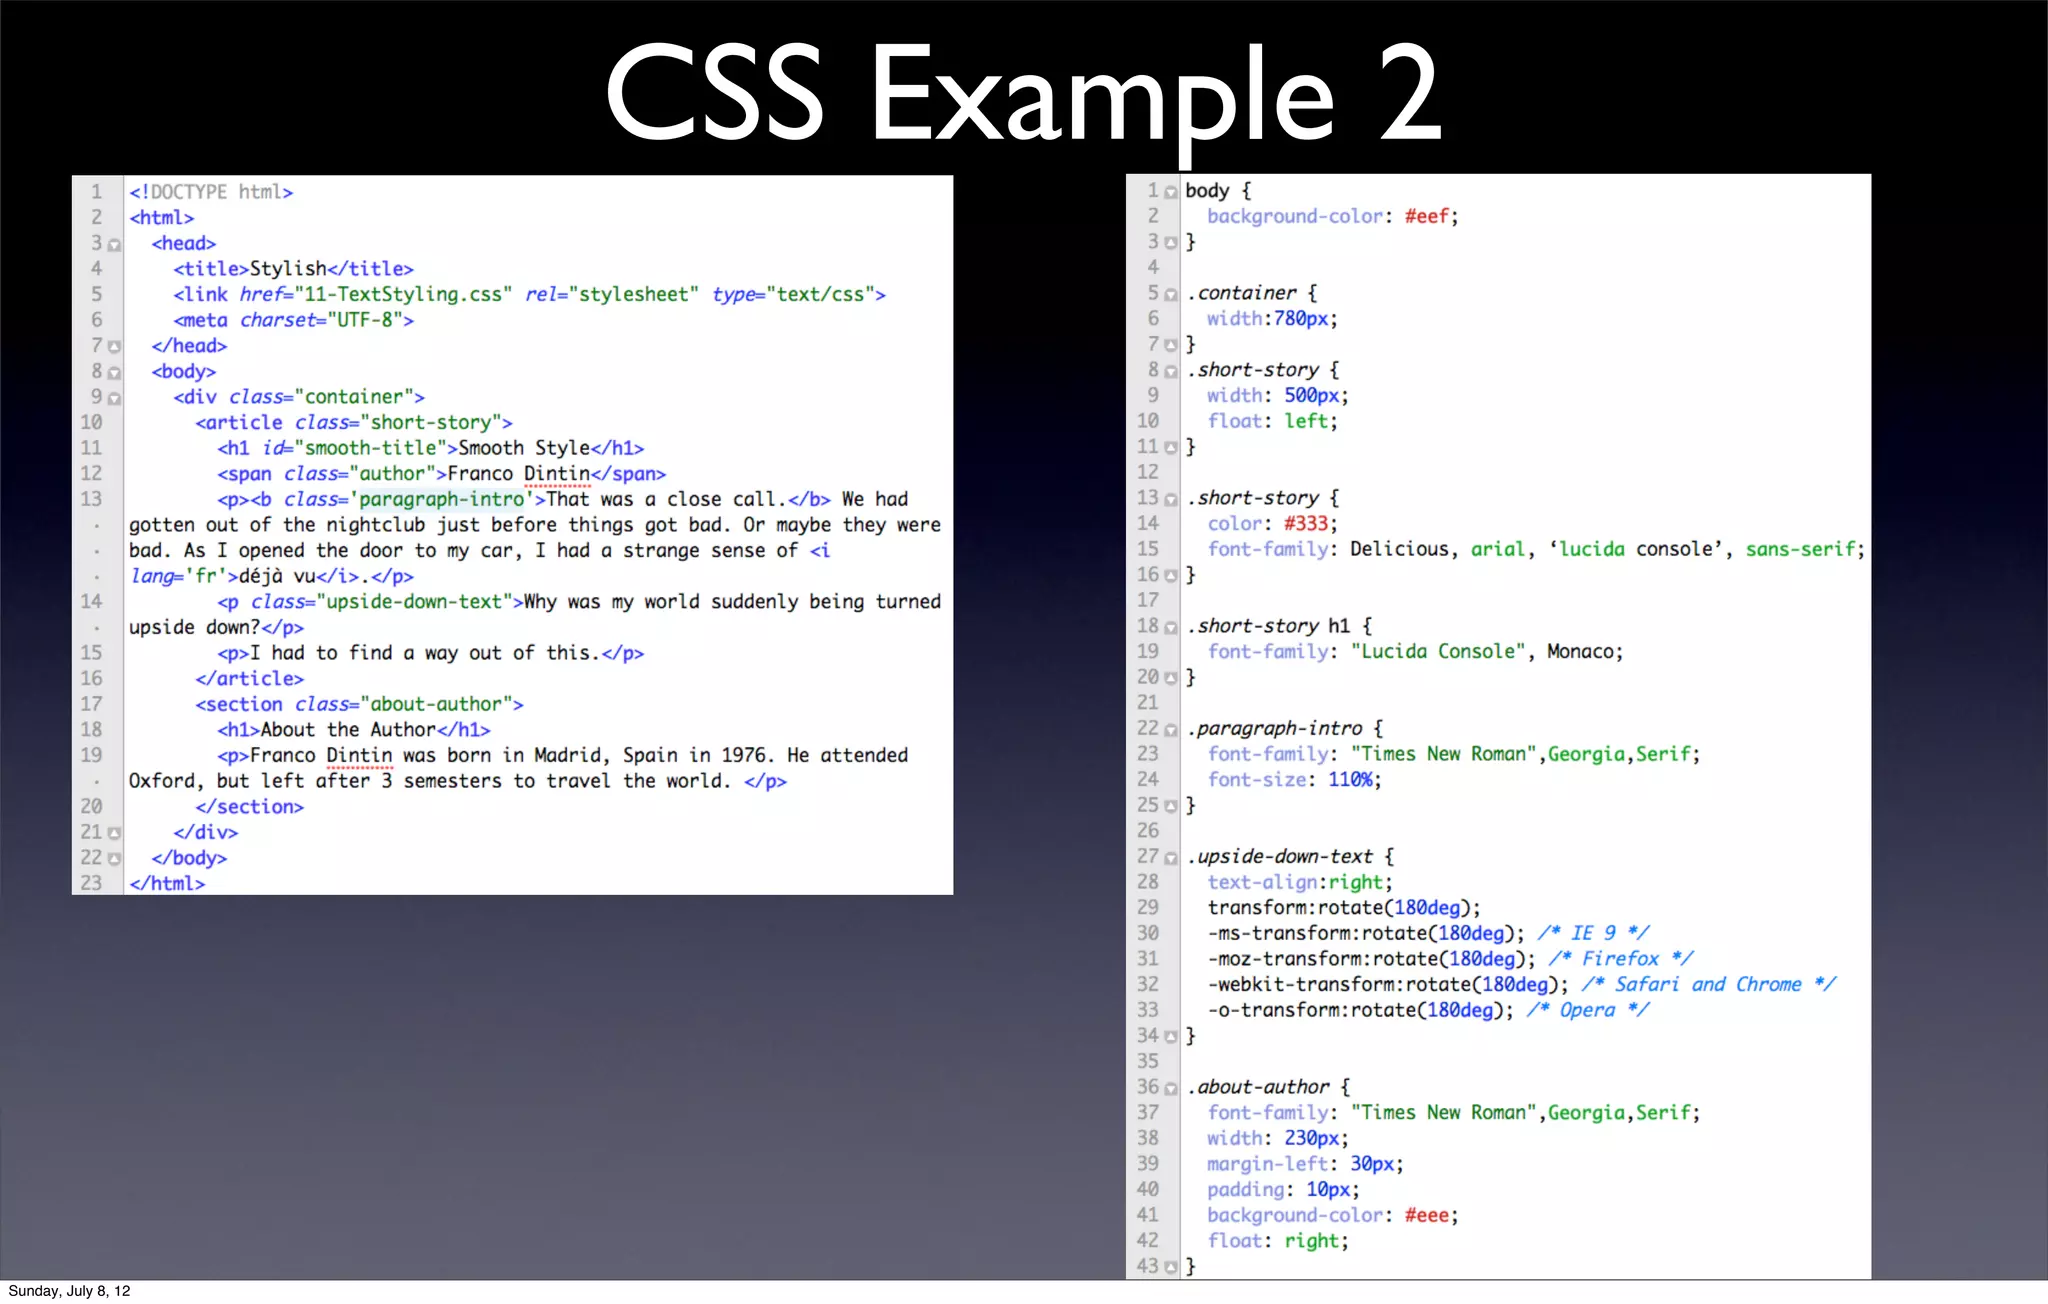This screenshot has height=1304, width=2048.
Task: Toggle the closing brace fold marker on CSS line 7
Action: (1171, 346)
